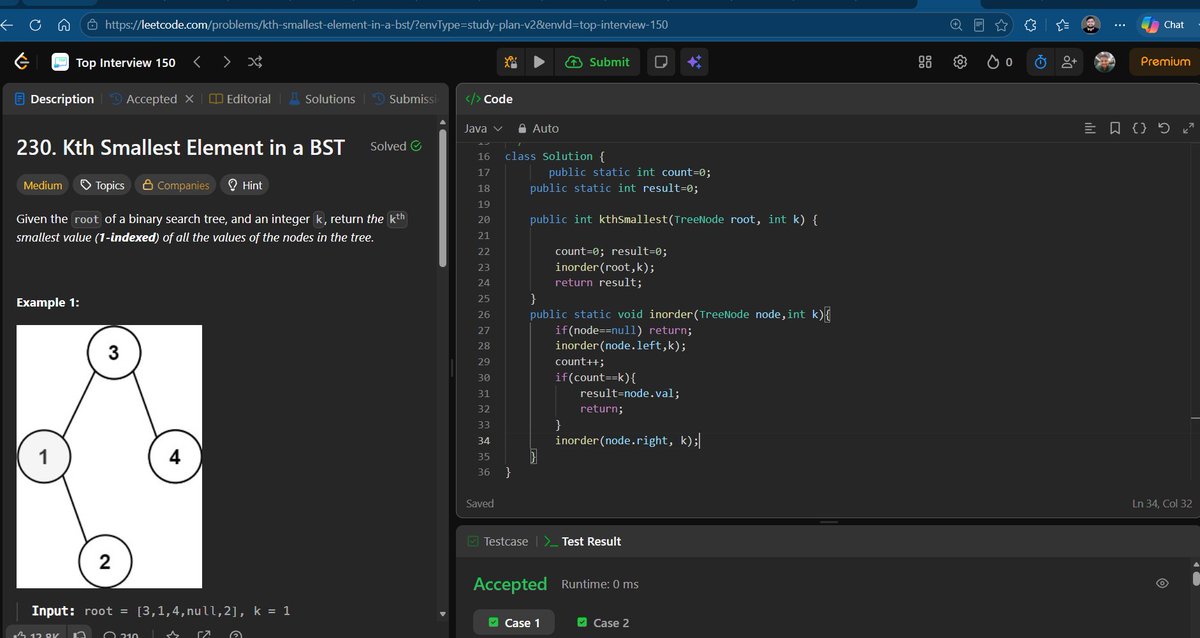
Task: Click the Medium difficulty tag
Action: point(43,185)
